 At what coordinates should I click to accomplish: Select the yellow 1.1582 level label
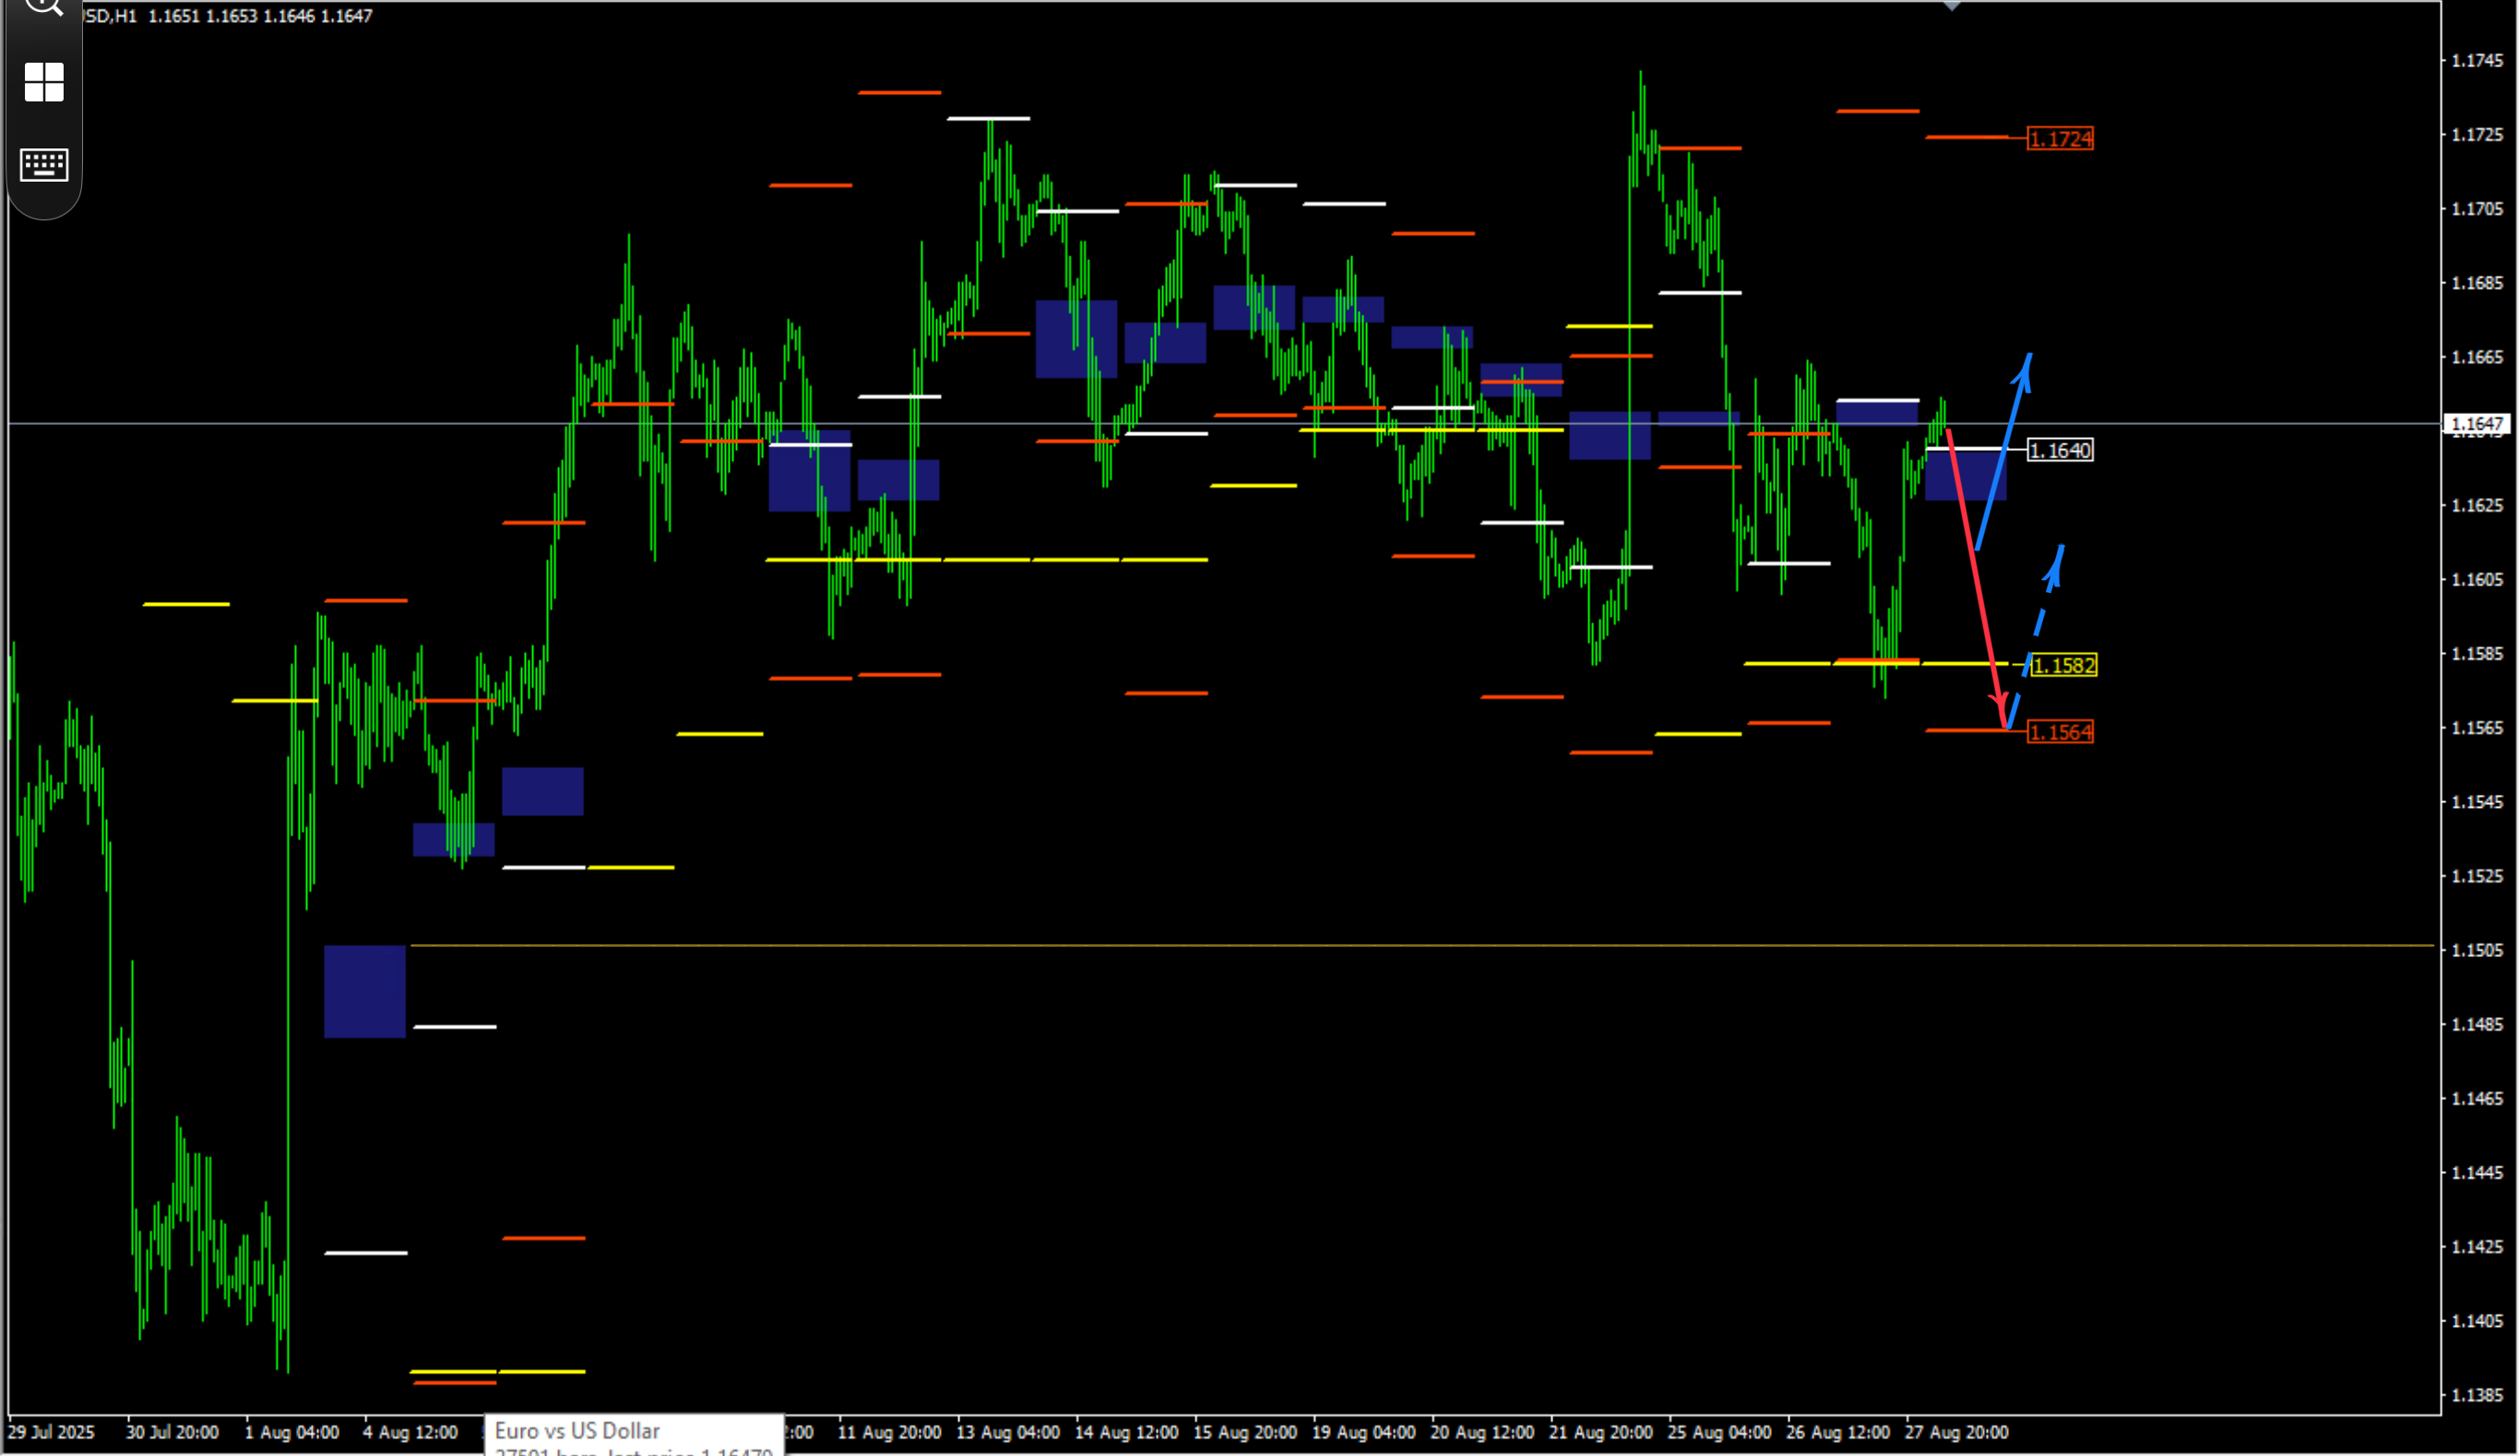(2064, 666)
